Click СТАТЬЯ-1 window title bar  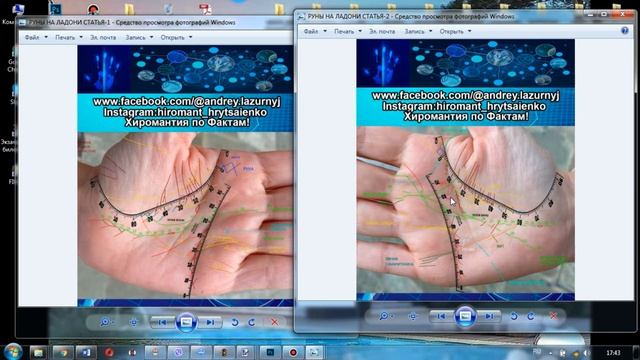click(155, 22)
